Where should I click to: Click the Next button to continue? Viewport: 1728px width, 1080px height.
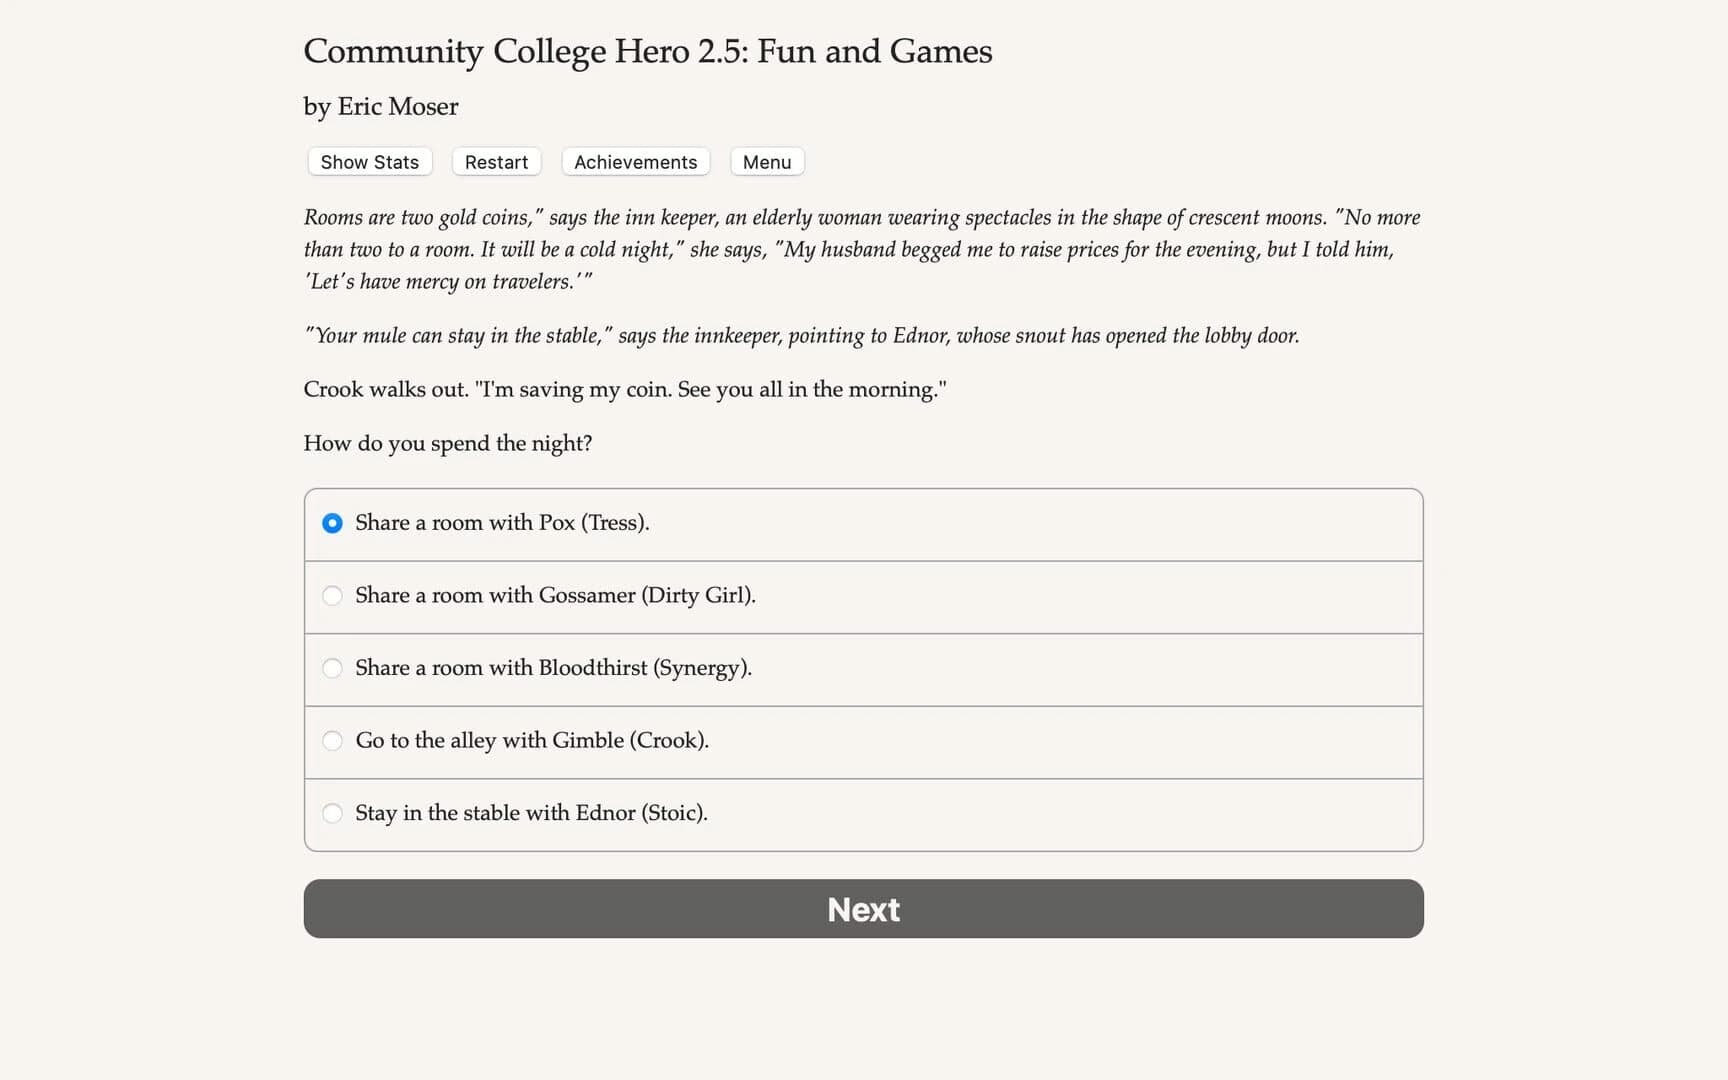tap(862, 909)
